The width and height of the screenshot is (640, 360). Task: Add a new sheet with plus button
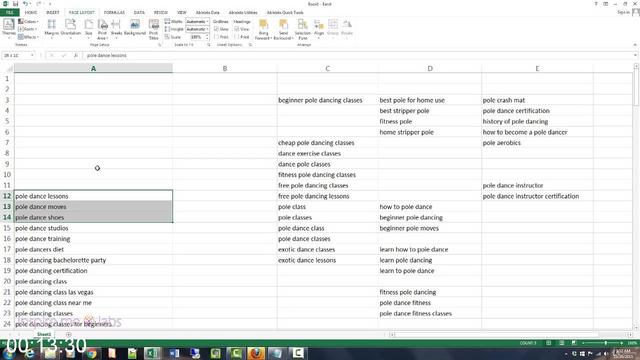(68, 334)
